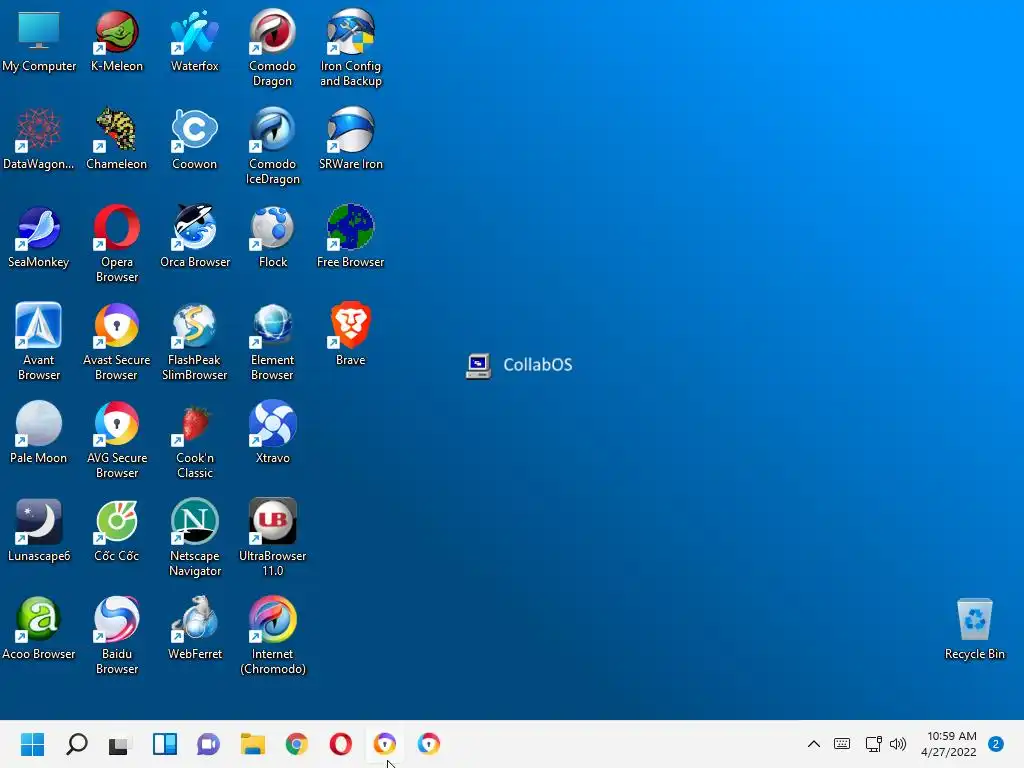Click the FlashPeak SlimBrowser shortcut

195,342
